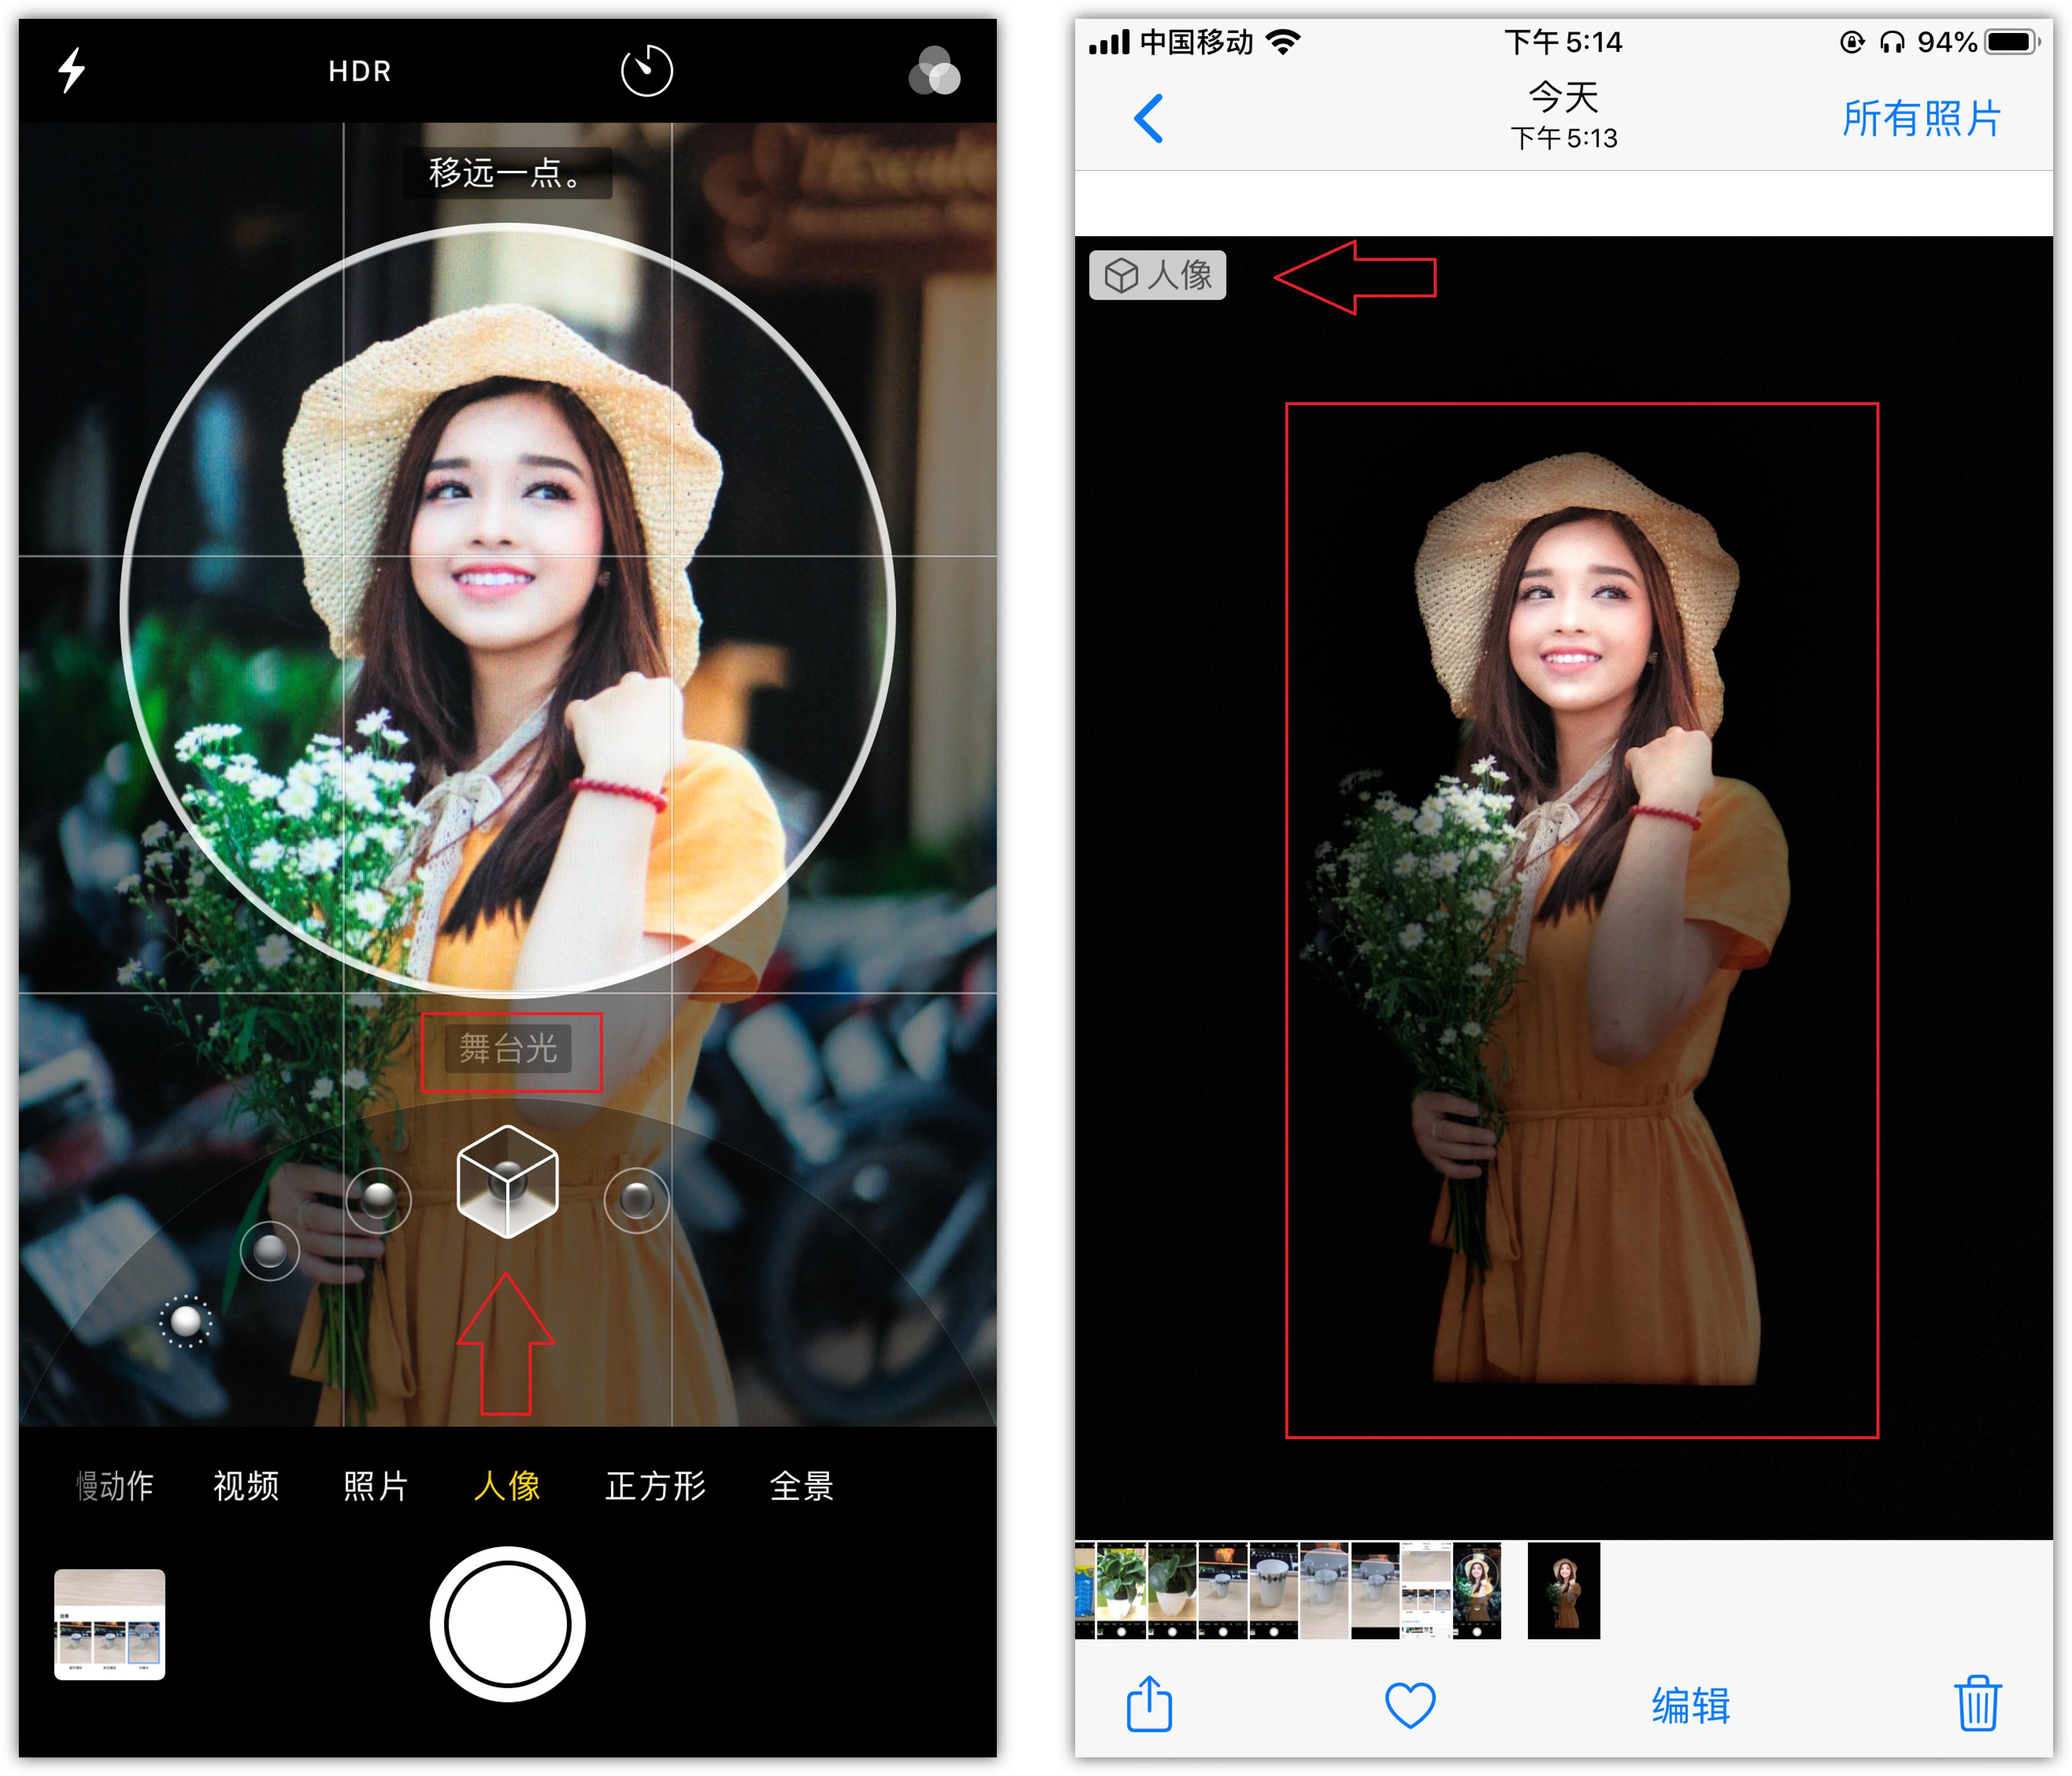Select the lighting sphere right of the cube
Screen dimensions: 2072x1776
point(638,1202)
